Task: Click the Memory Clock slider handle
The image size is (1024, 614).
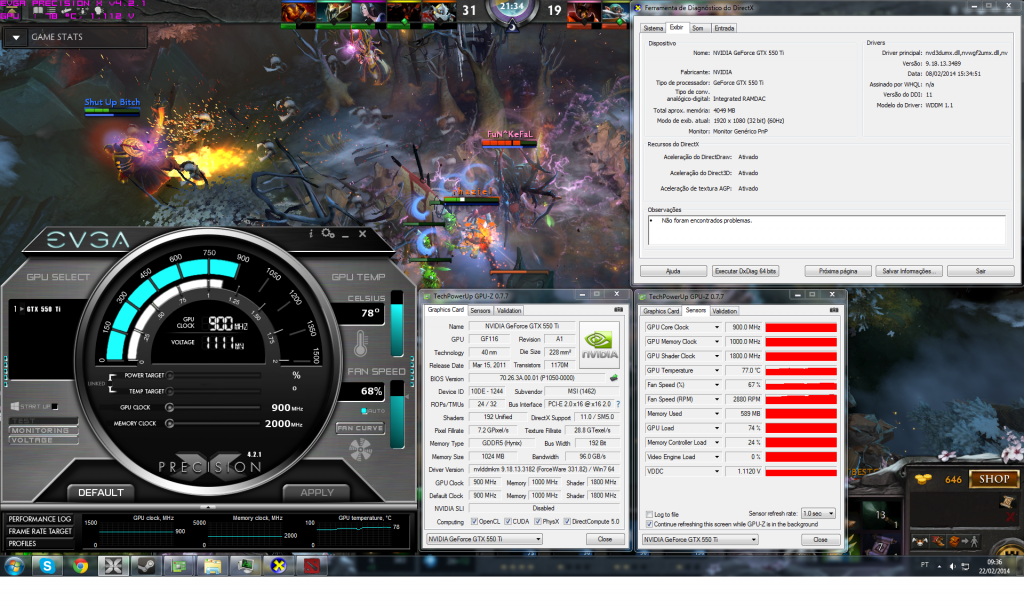Action: [169, 423]
